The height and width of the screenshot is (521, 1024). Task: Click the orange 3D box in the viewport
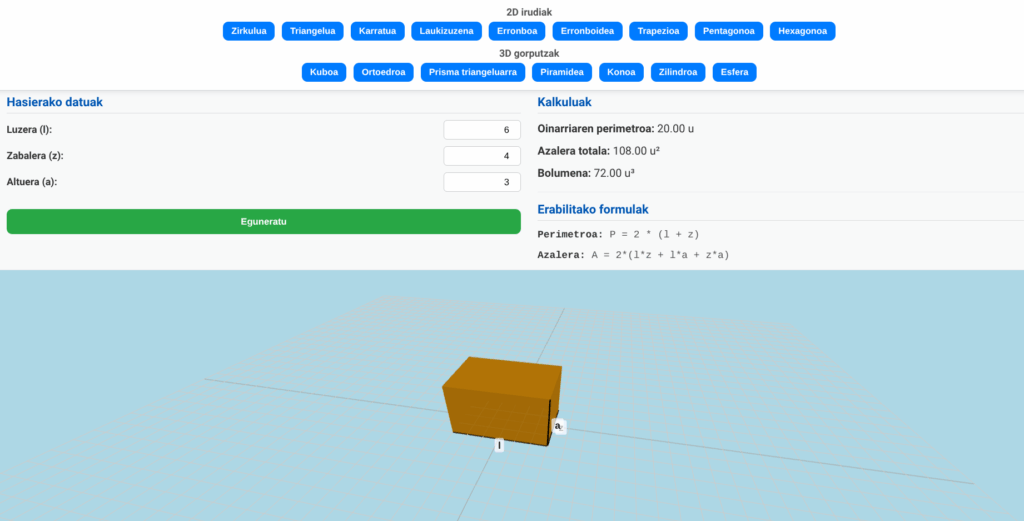point(502,400)
